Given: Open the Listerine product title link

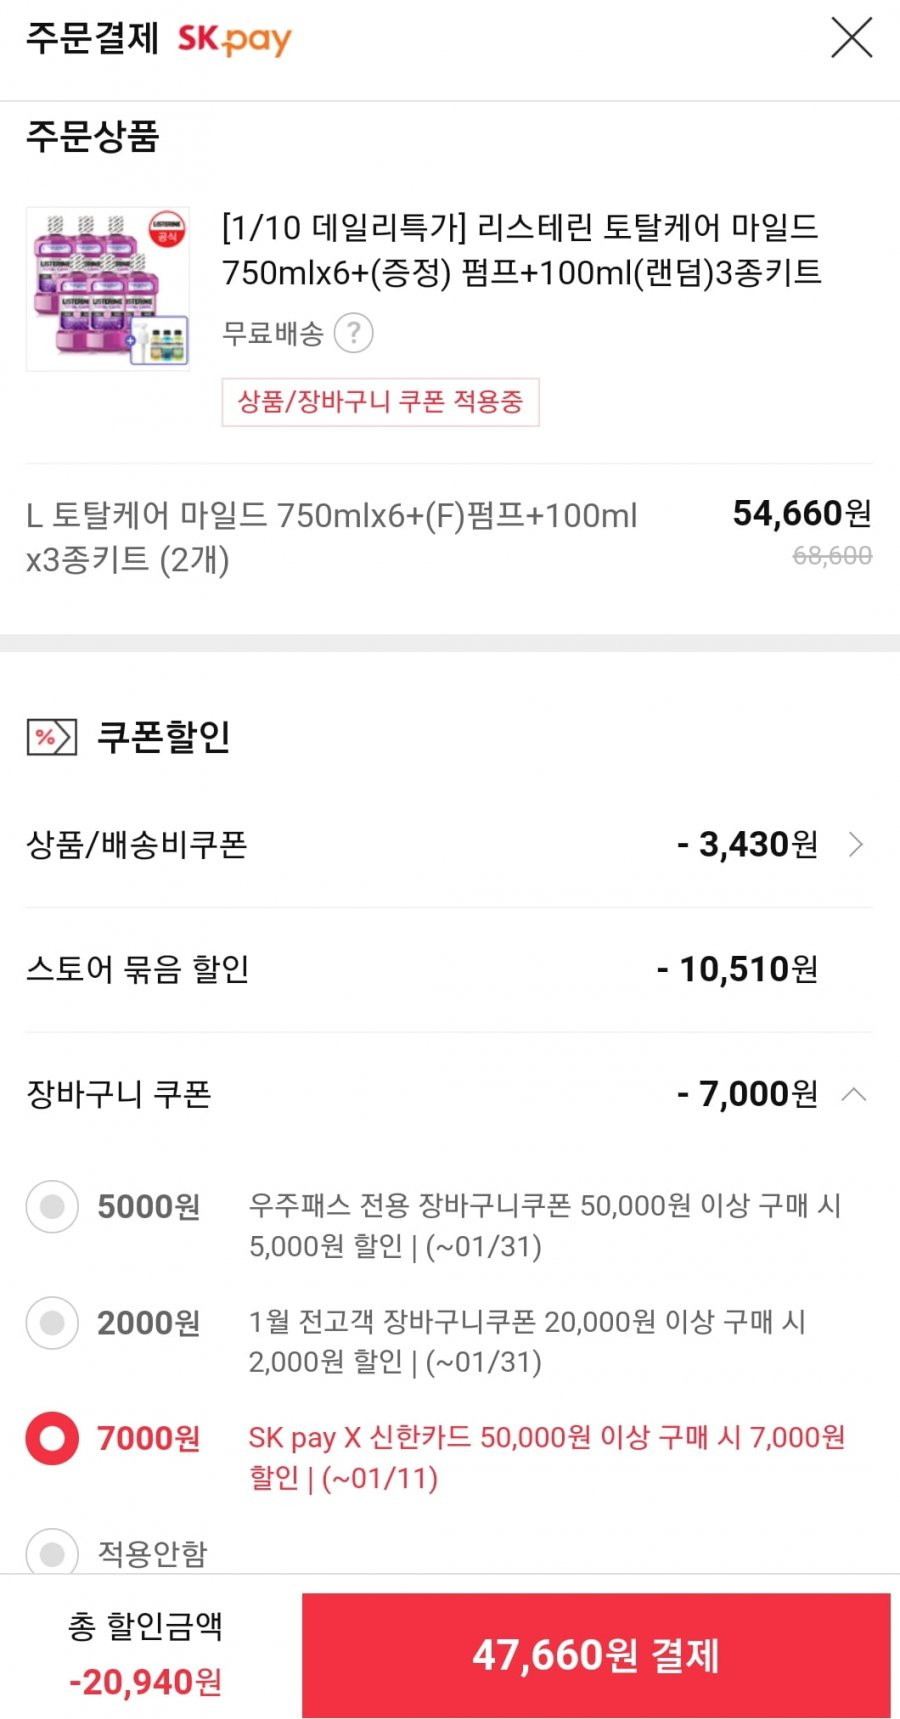Looking at the screenshot, I should pos(521,250).
